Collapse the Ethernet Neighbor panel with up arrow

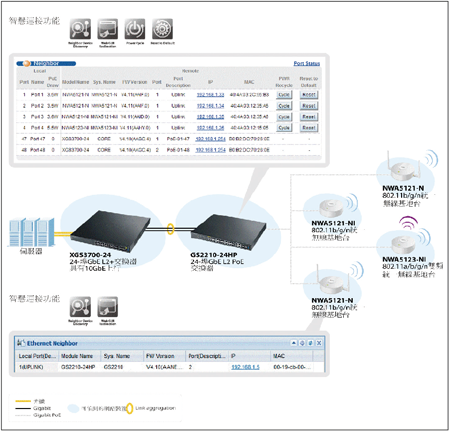(294, 343)
